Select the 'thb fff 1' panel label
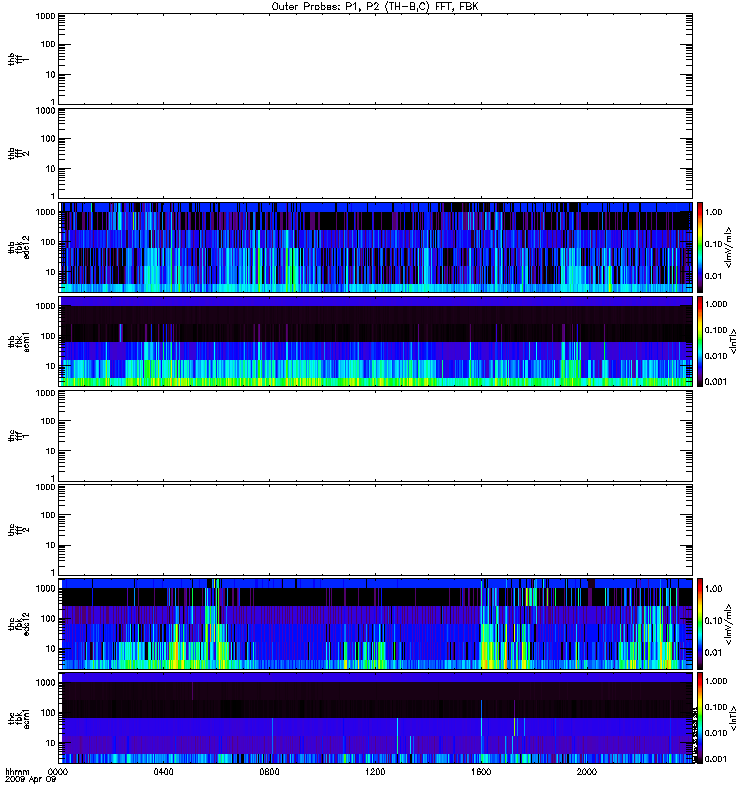Screen dimensions: 750x800 pos(18,59)
